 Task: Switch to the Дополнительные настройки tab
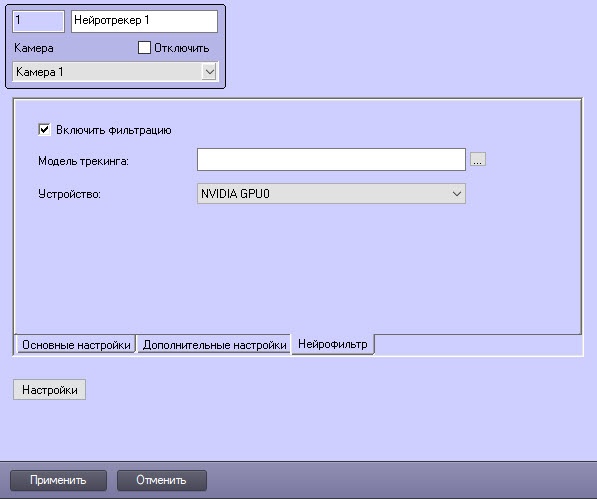(214, 345)
